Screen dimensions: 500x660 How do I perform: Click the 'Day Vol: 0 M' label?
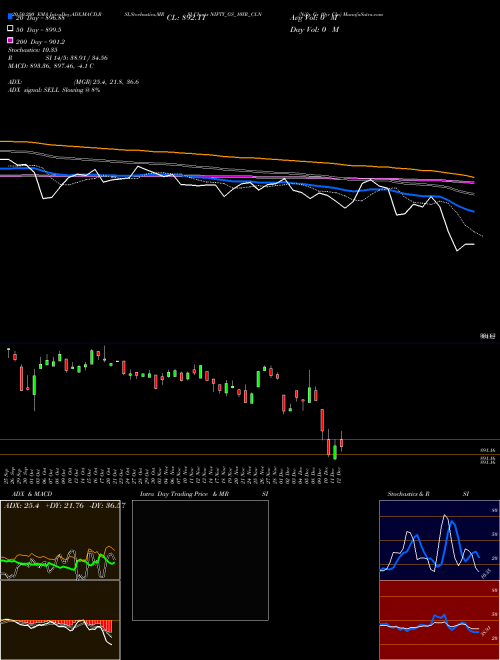click(314, 29)
